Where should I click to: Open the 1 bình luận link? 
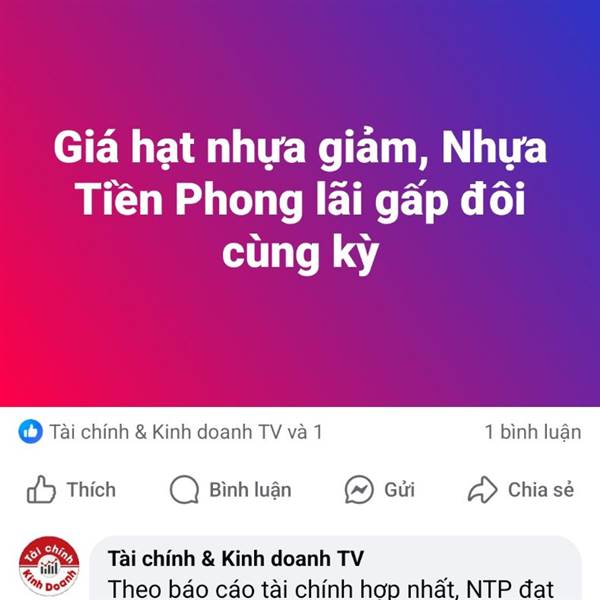(533, 432)
